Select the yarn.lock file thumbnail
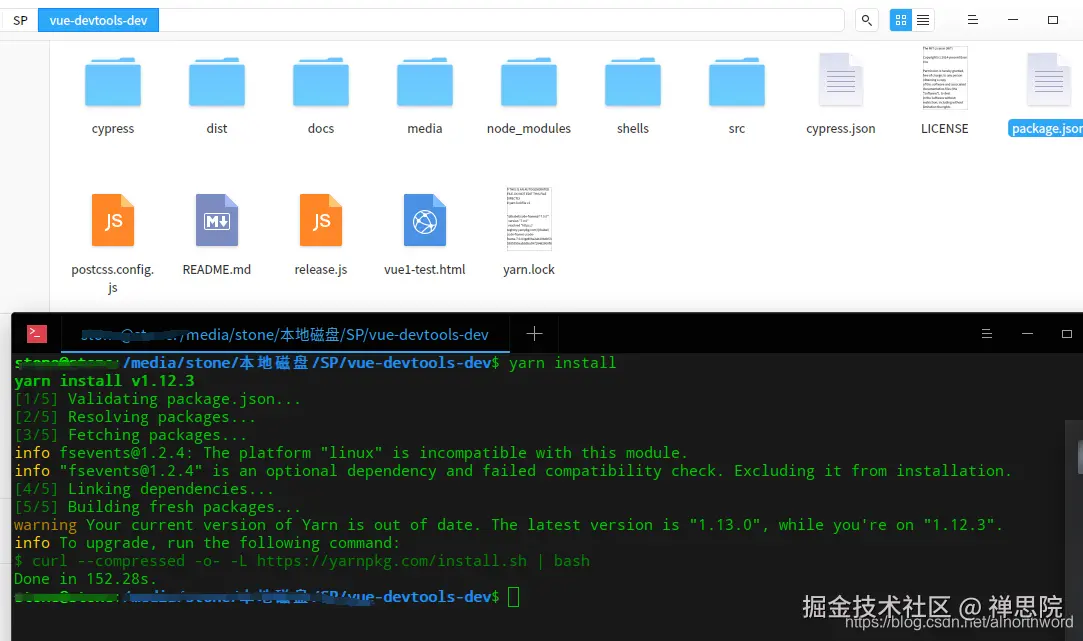The image size is (1083, 641). click(528, 218)
